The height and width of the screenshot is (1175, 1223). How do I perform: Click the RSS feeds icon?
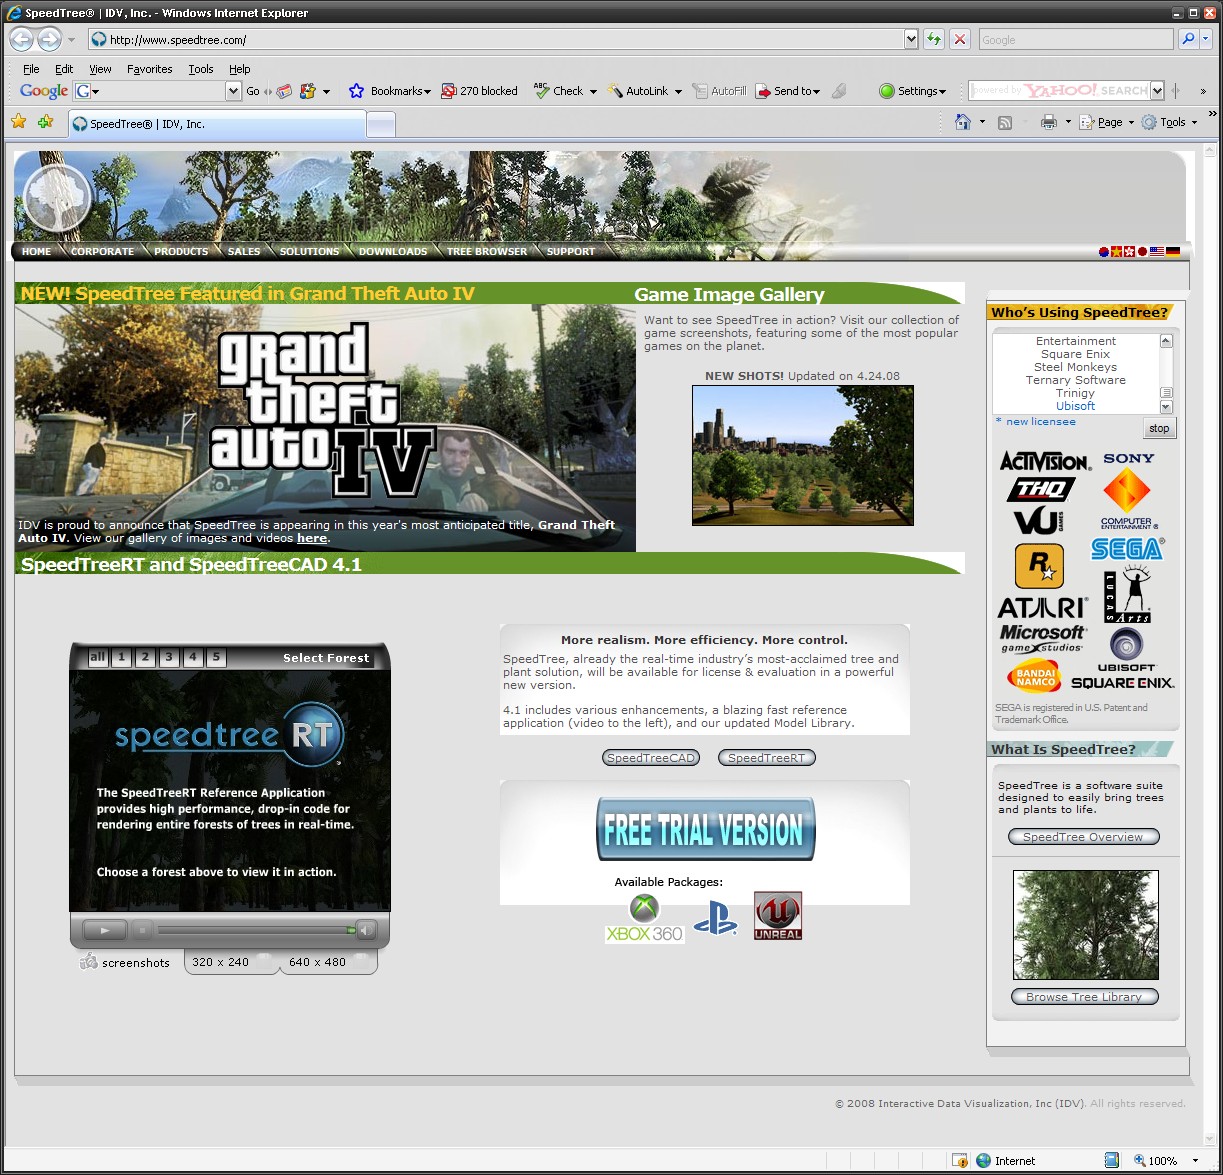click(1005, 122)
